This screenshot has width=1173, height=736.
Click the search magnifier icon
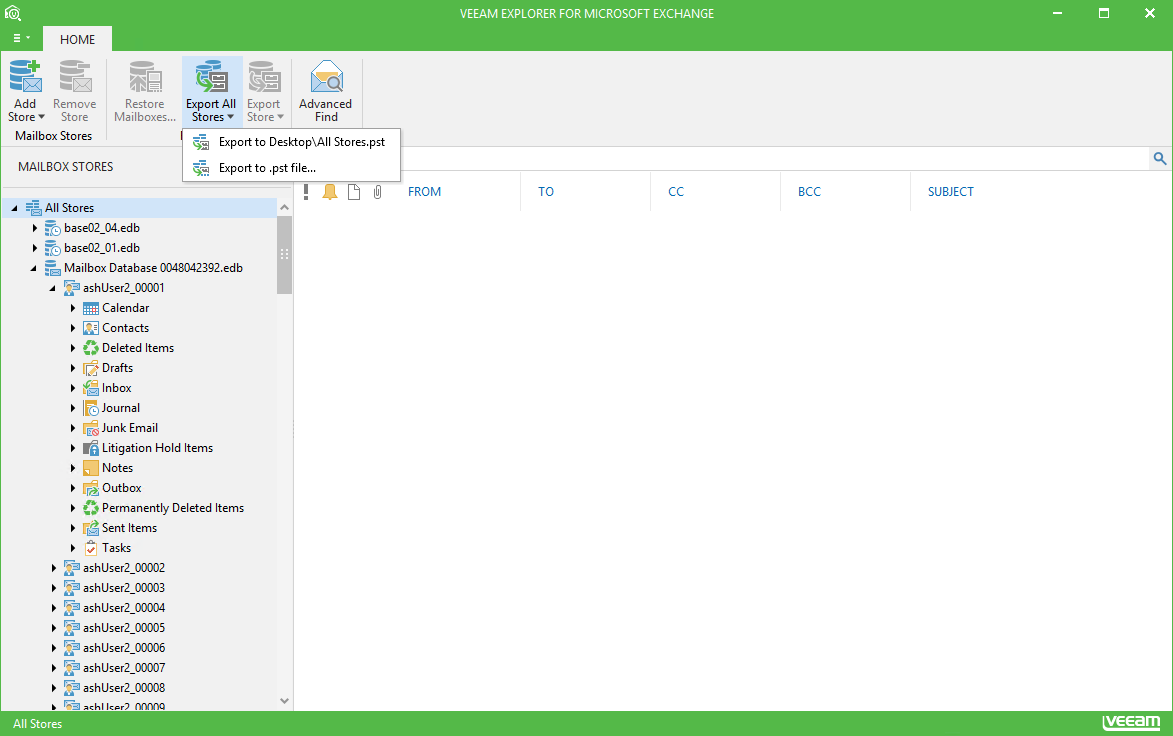(x=1160, y=159)
